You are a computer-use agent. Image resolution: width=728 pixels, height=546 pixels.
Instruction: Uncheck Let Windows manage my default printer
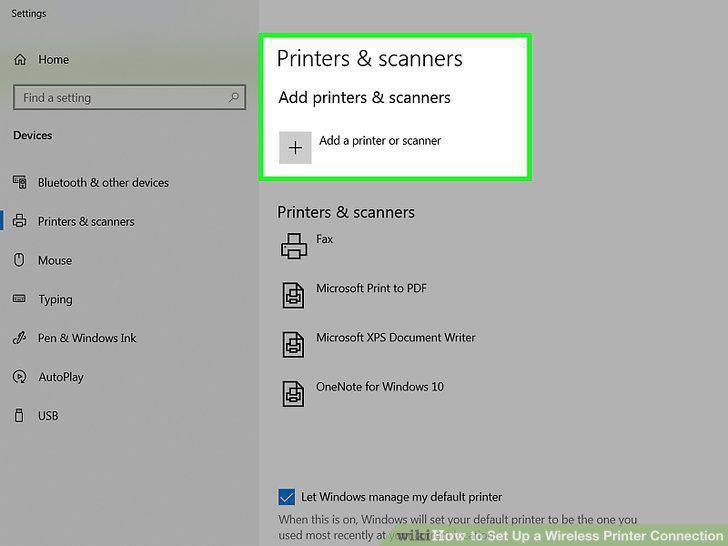(286, 497)
